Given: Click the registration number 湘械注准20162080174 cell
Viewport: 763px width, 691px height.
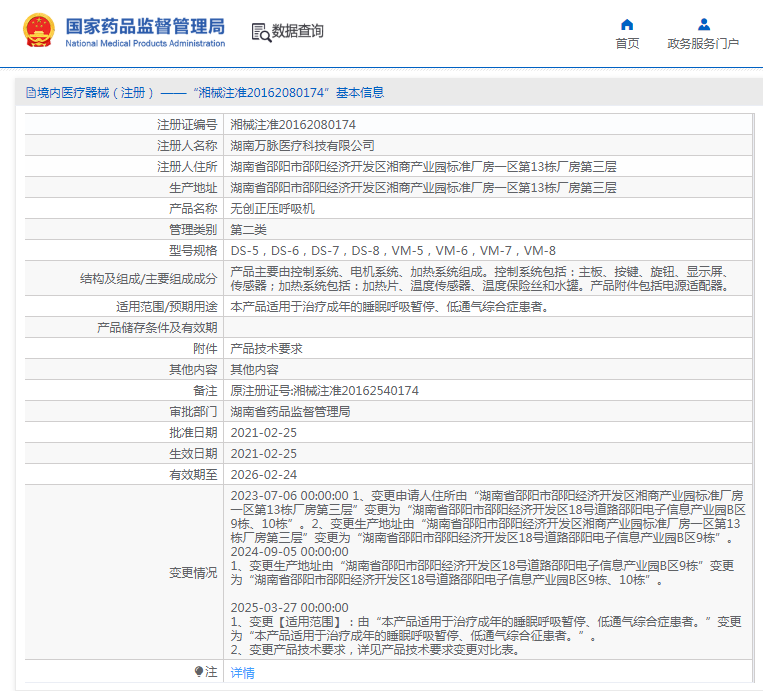Looking at the screenshot, I should (293, 125).
